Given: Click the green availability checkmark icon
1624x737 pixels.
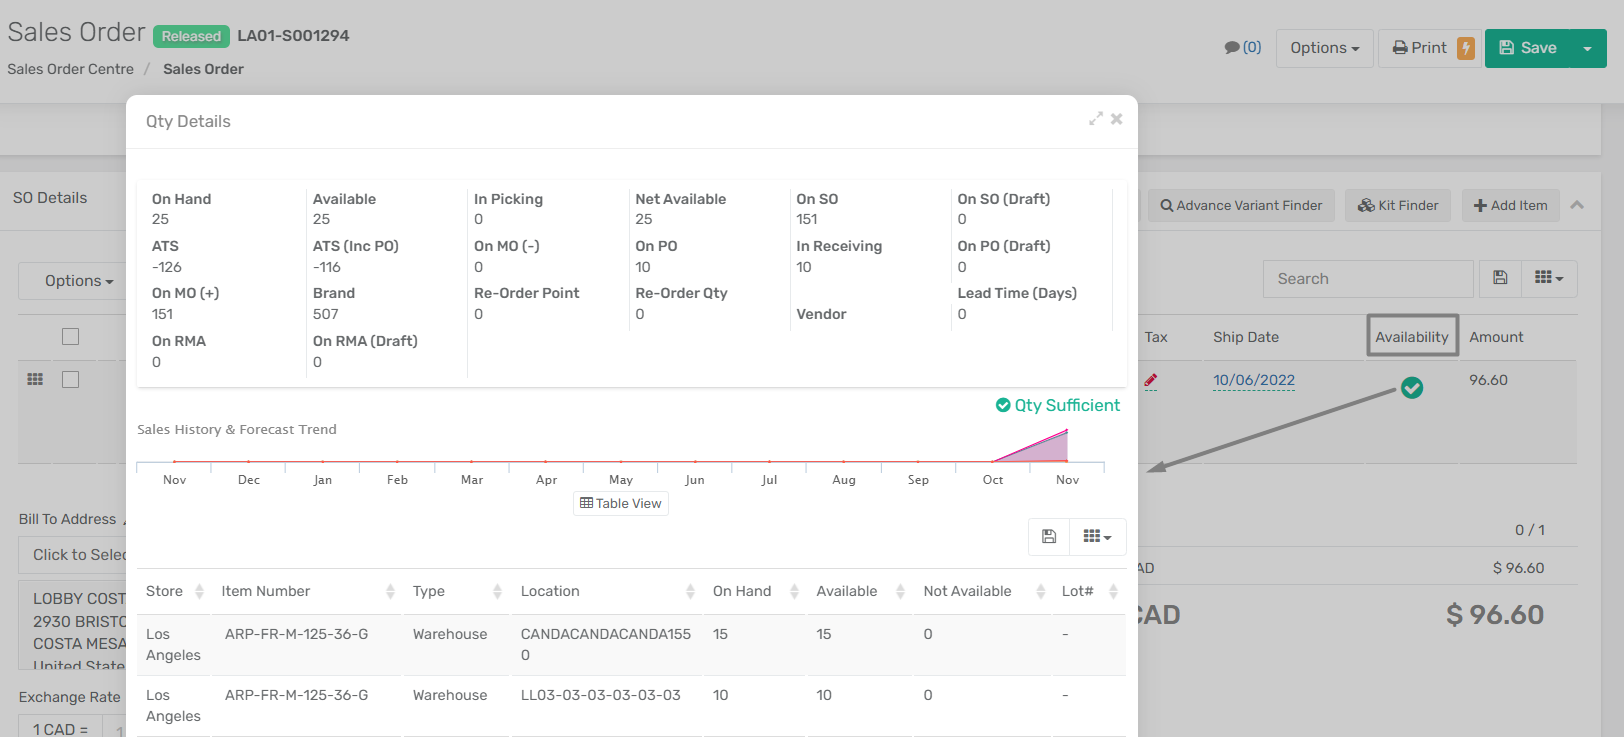Looking at the screenshot, I should (1412, 387).
